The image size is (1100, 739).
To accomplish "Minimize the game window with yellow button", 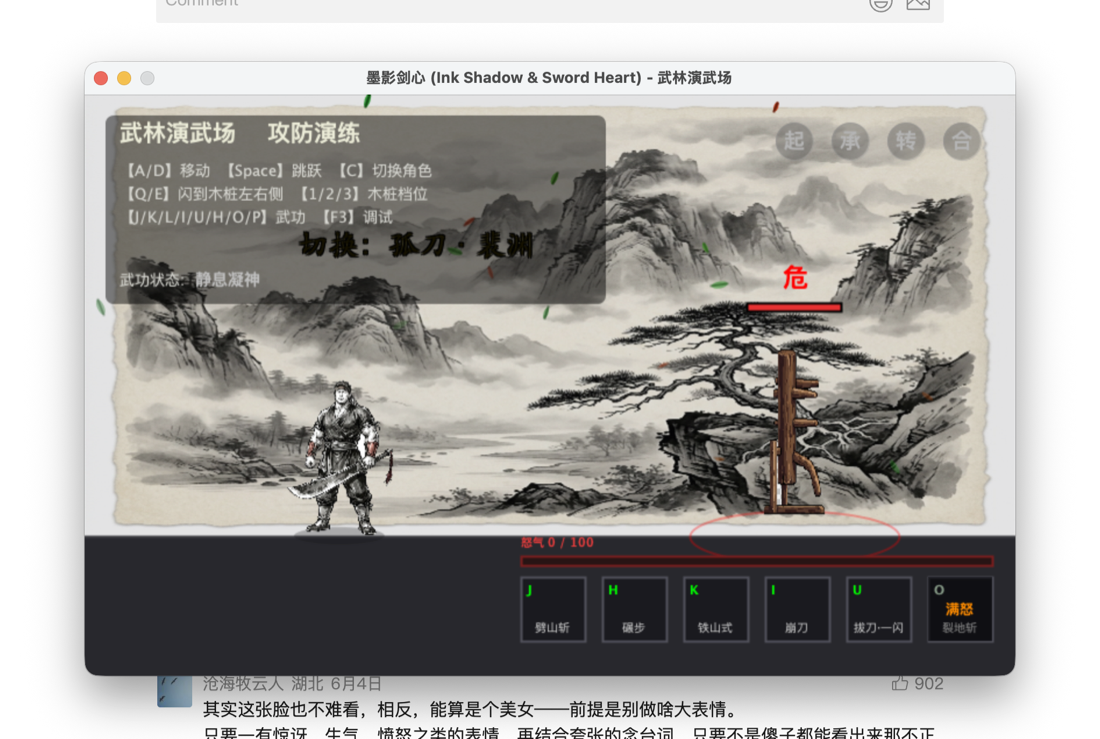I will (x=124, y=78).
